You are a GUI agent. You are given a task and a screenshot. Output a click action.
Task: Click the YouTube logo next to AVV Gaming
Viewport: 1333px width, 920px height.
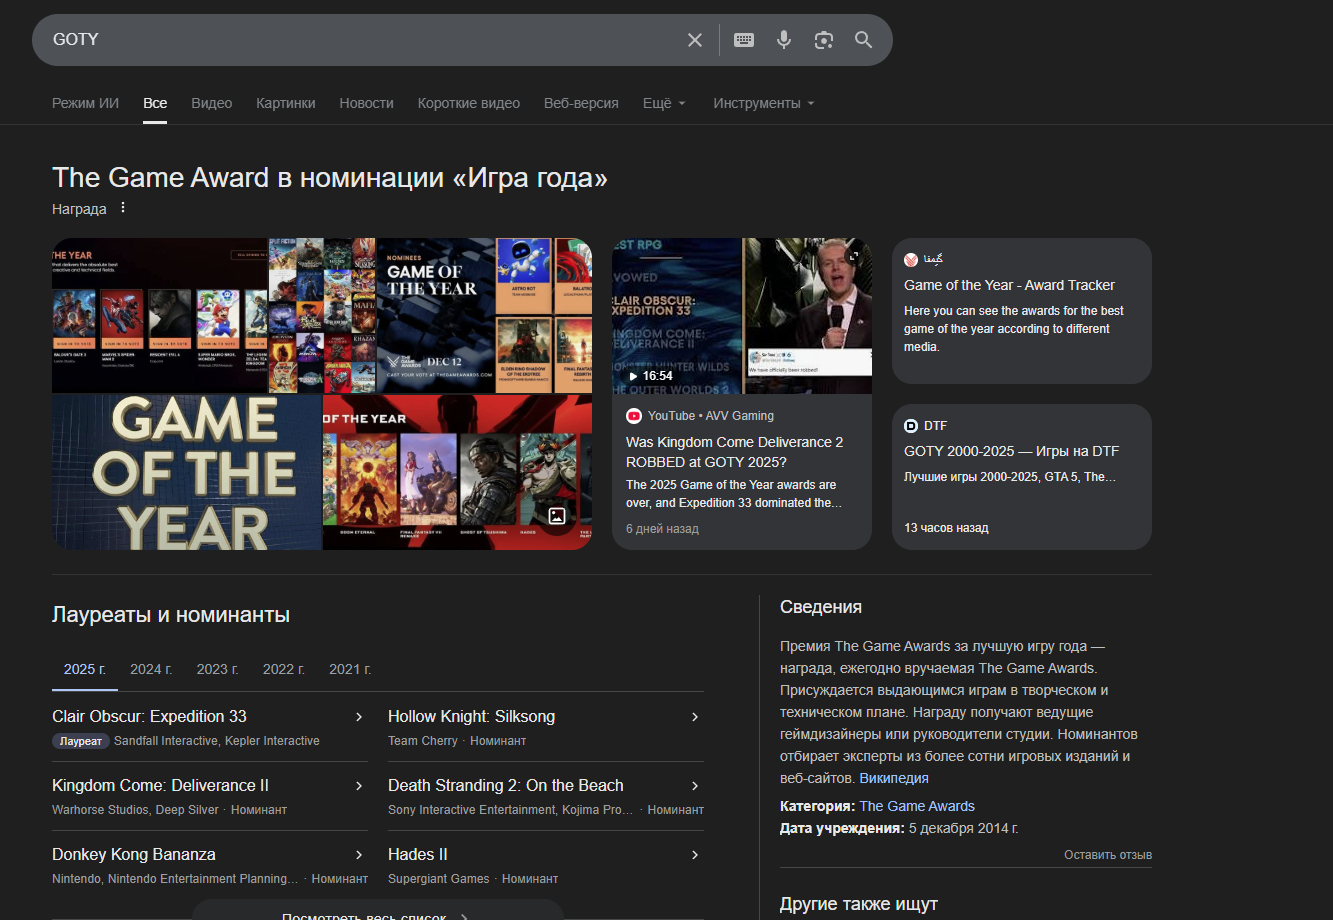634,416
